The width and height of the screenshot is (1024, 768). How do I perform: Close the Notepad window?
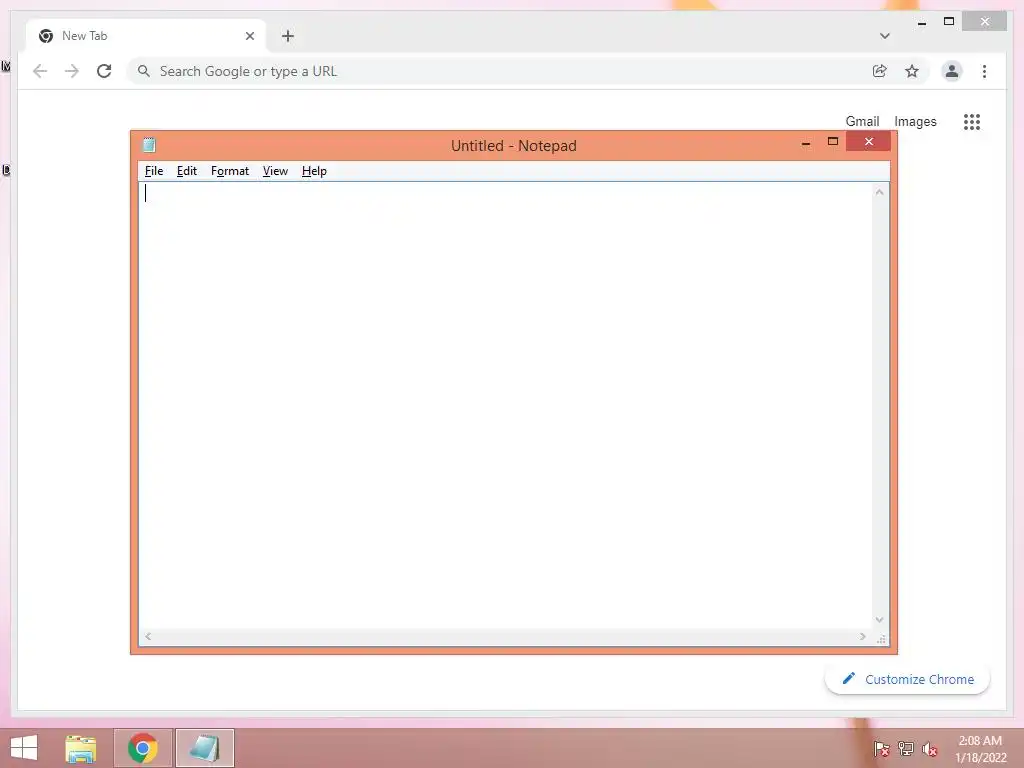pyautogui.click(x=869, y=141)
